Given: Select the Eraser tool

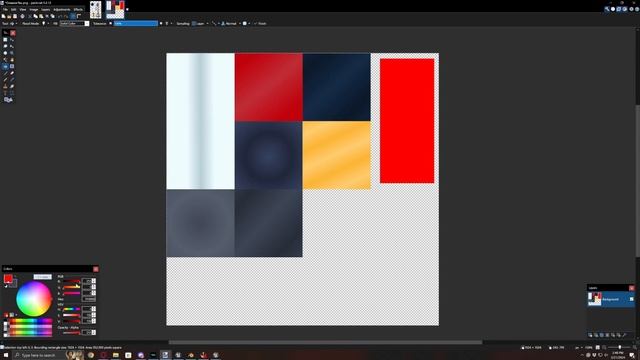Looking at the screenshot, I should (12, 73).
